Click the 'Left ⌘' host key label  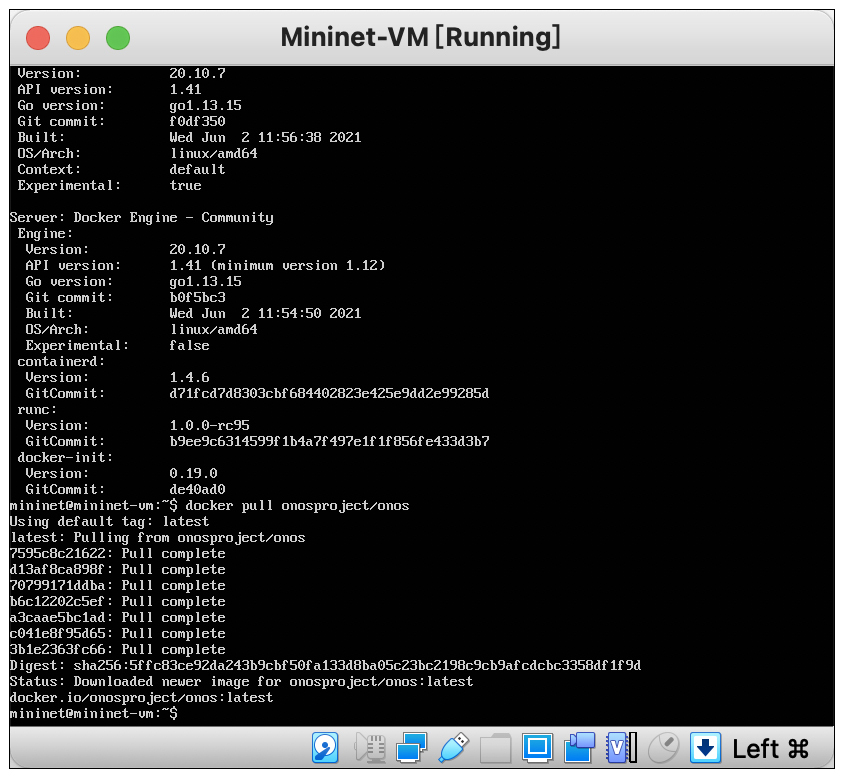(770, 748)
